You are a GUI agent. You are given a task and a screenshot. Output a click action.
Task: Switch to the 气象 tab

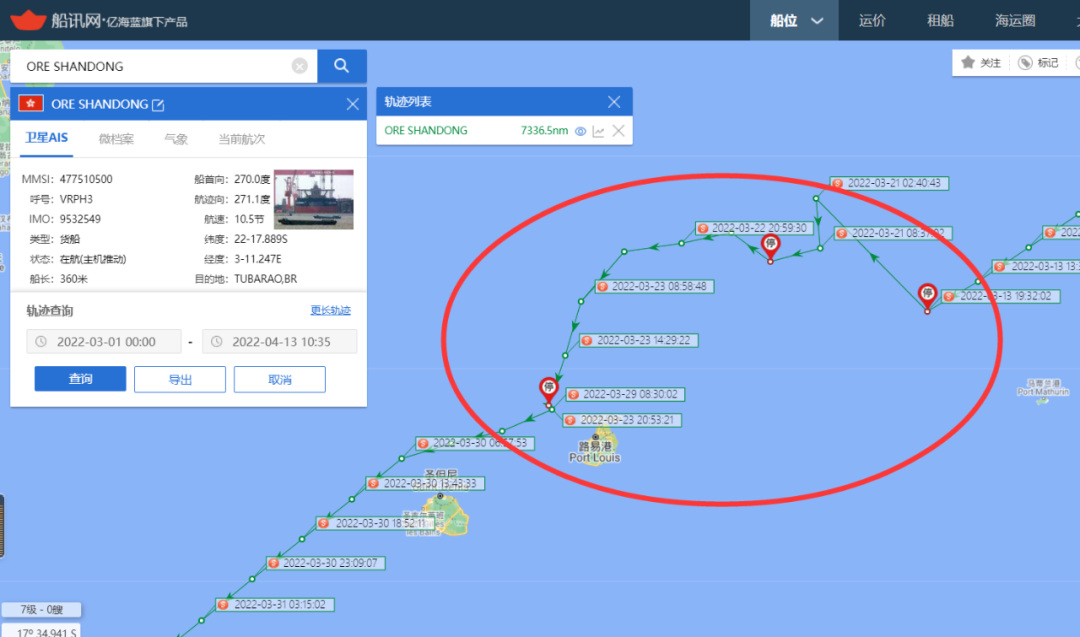pos(176,139)
